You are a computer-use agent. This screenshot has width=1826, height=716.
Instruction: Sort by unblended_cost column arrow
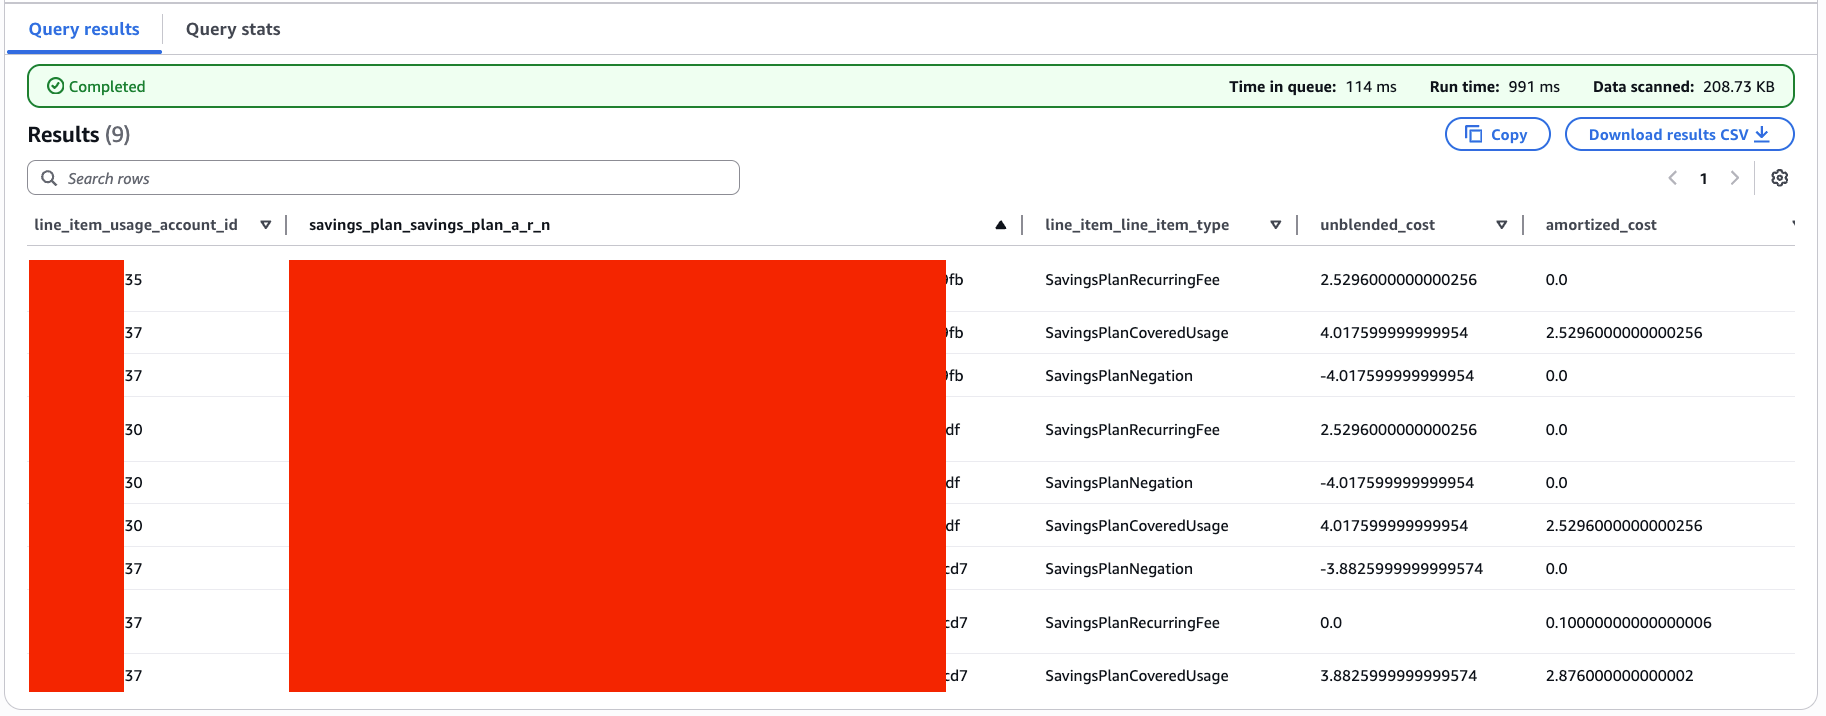pos(1501,225)
